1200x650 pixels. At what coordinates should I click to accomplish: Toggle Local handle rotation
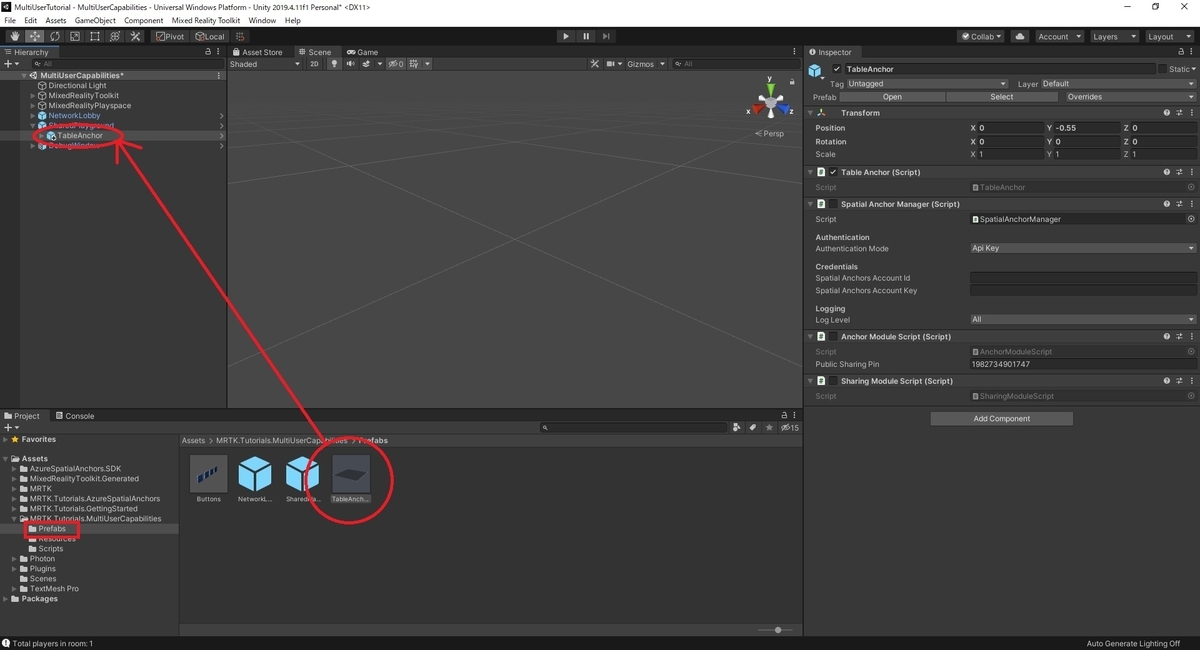click(210, 37)
